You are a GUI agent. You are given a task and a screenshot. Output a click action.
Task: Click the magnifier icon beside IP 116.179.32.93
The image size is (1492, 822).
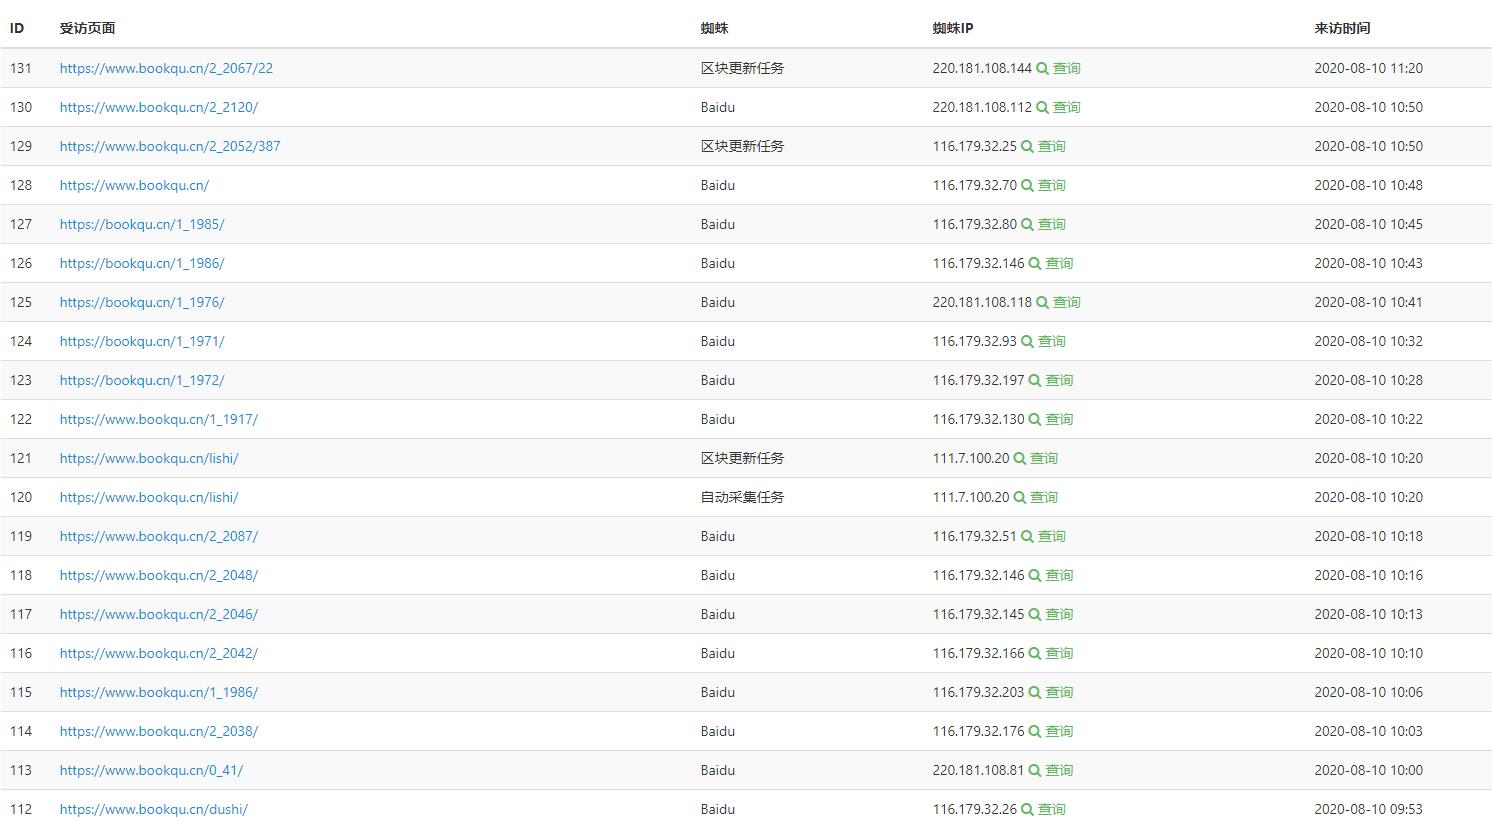tap(1027, 341)
